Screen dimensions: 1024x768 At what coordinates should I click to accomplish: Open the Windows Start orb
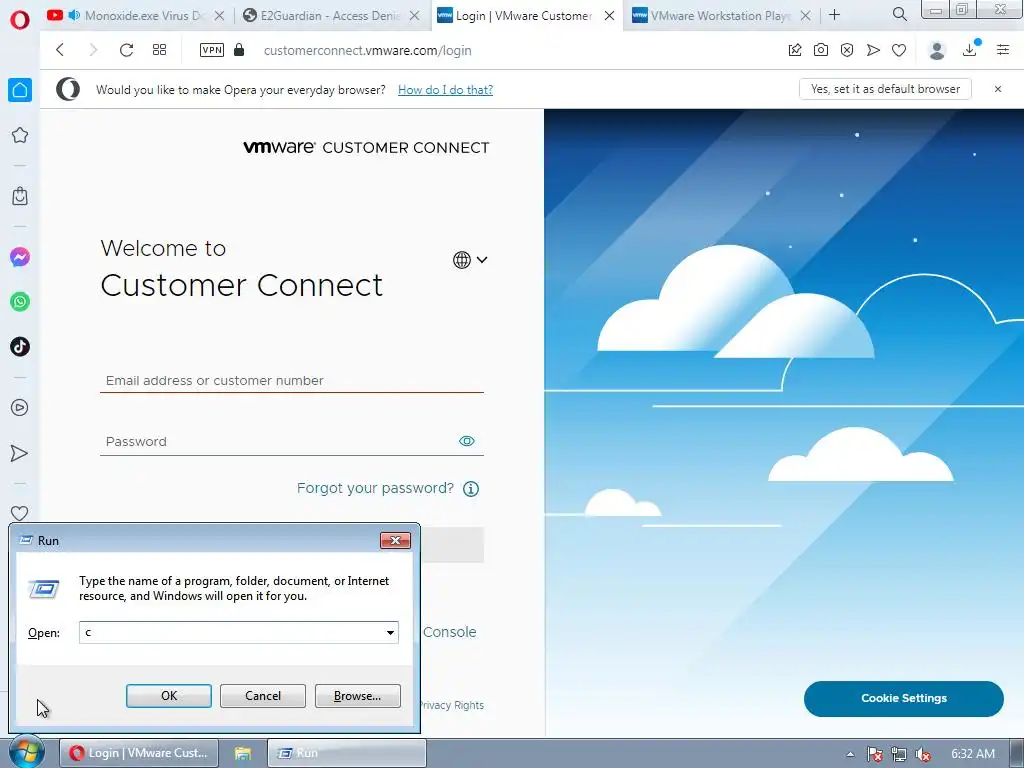[26, 752]
